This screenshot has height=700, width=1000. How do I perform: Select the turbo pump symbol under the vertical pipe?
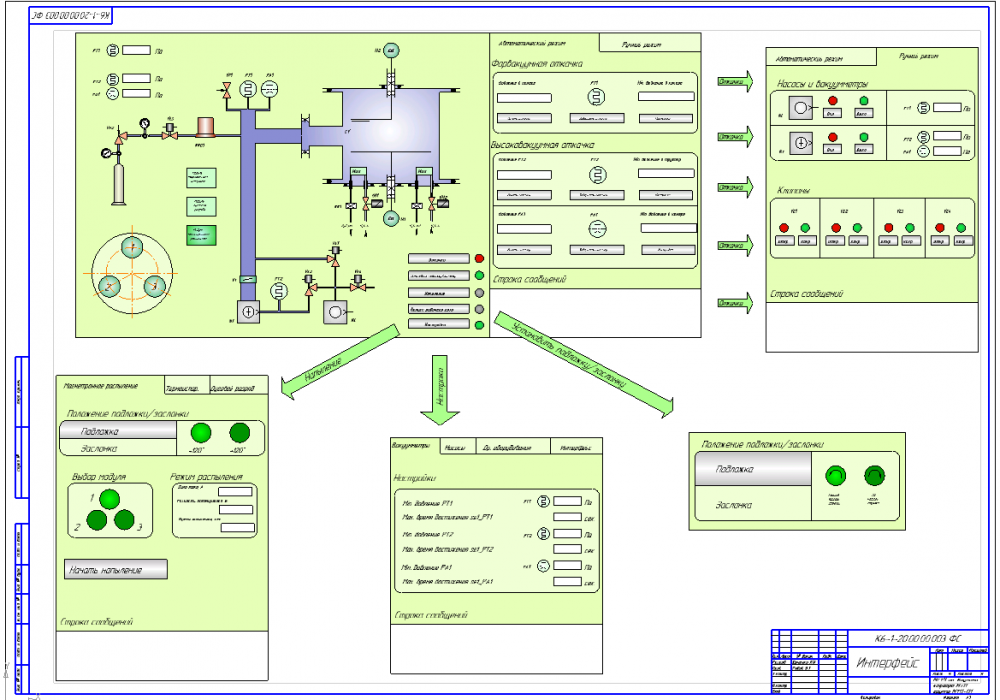[x=248, y=311]
